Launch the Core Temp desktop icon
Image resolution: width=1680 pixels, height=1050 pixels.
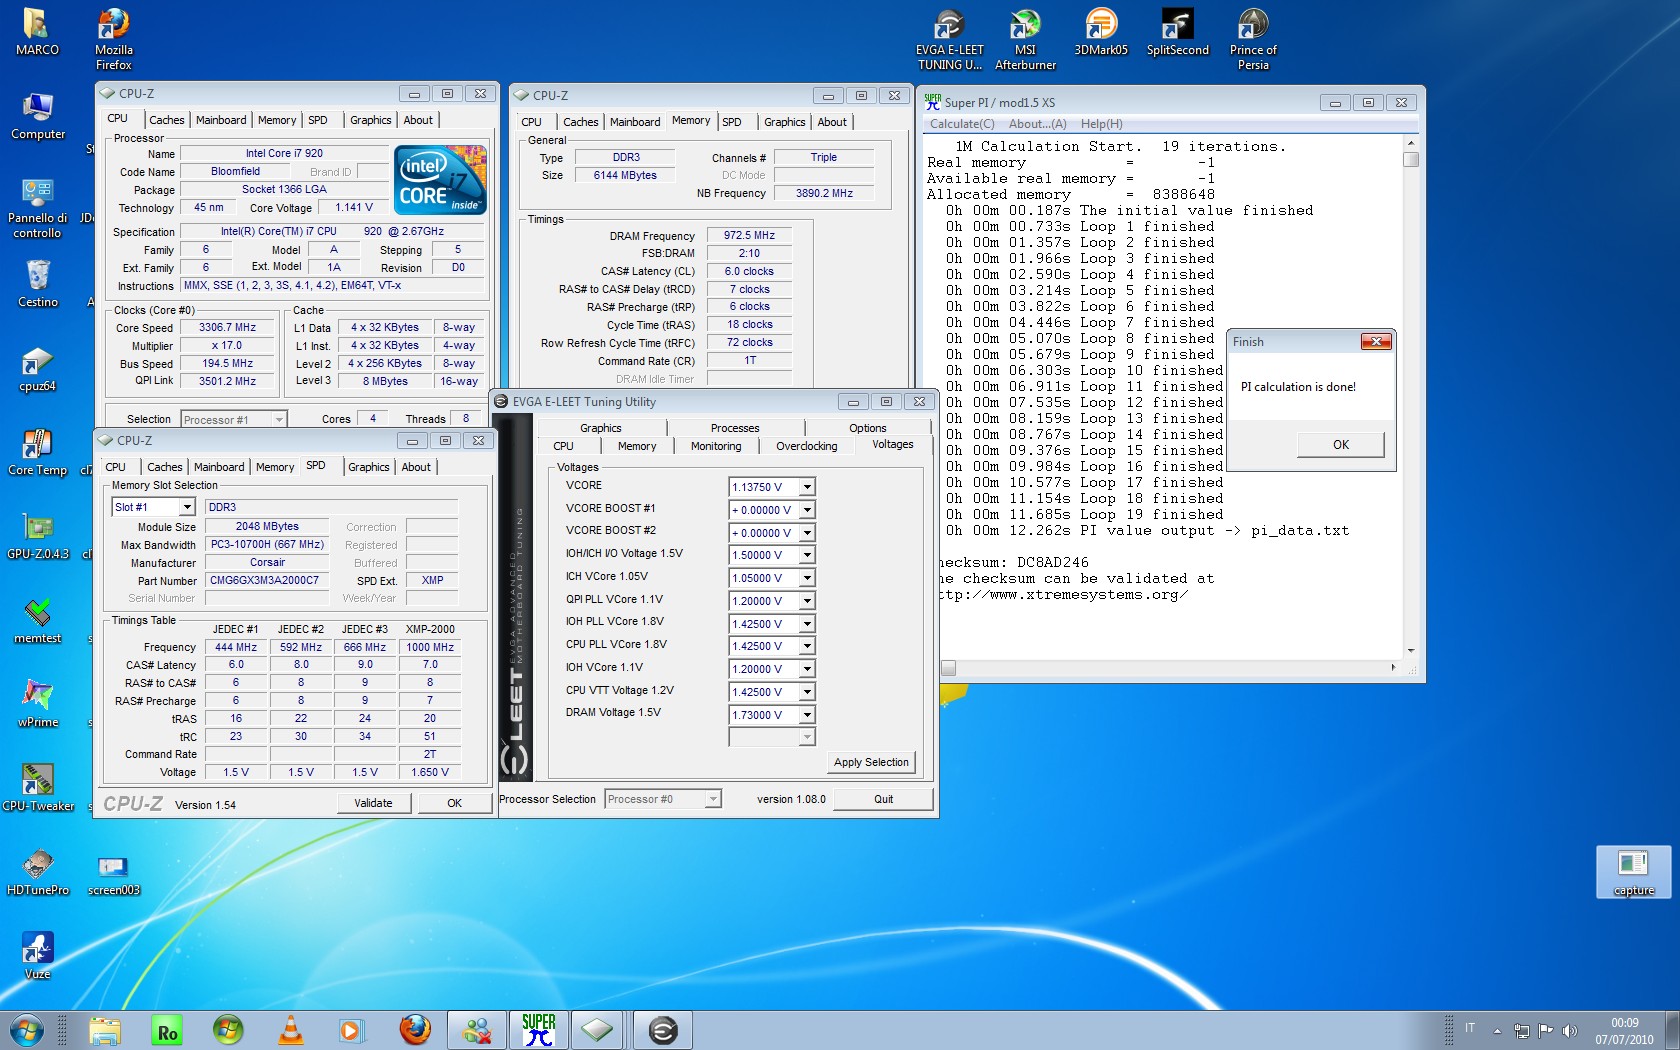[38, 452]
